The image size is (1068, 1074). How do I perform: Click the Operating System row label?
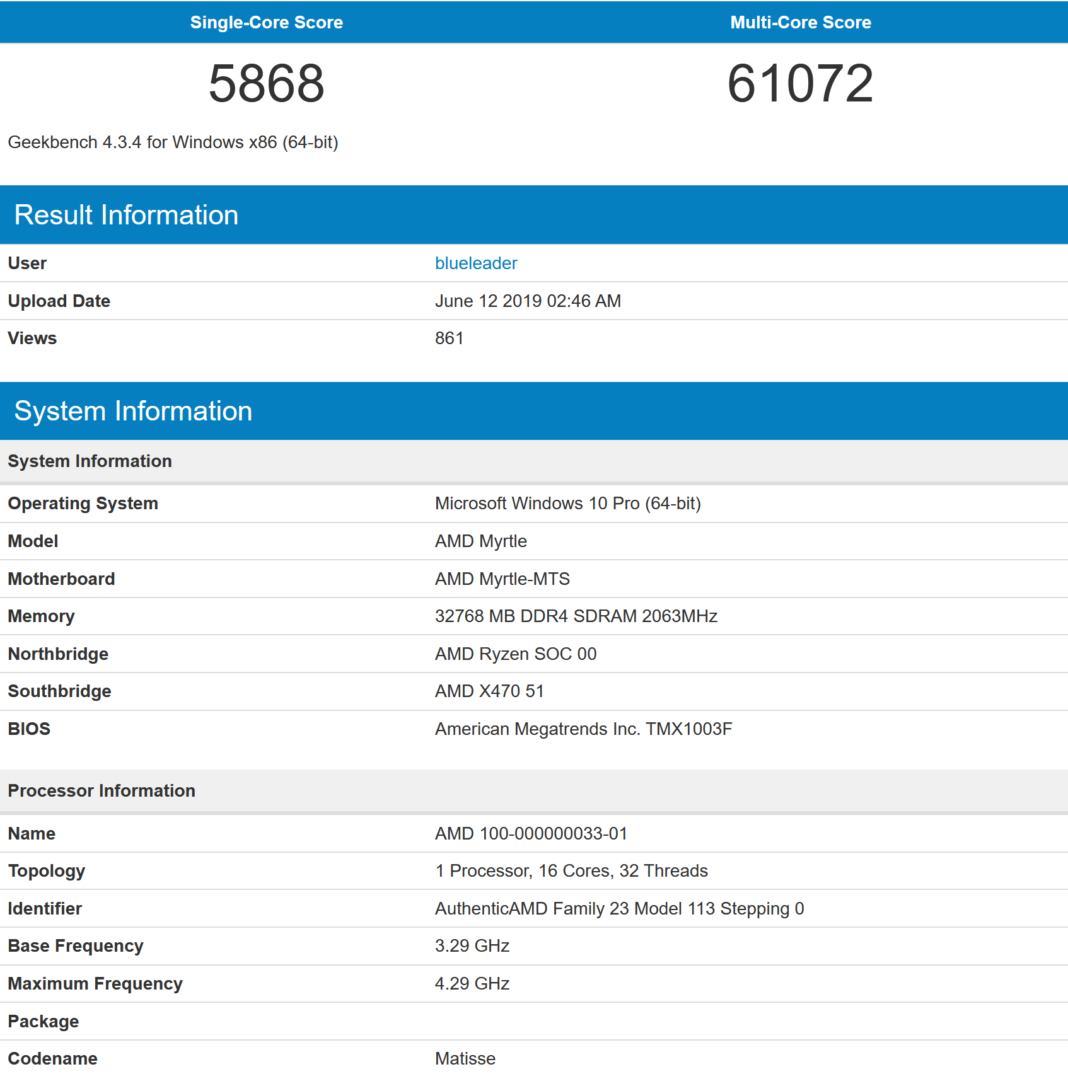(x=83, y=503)
